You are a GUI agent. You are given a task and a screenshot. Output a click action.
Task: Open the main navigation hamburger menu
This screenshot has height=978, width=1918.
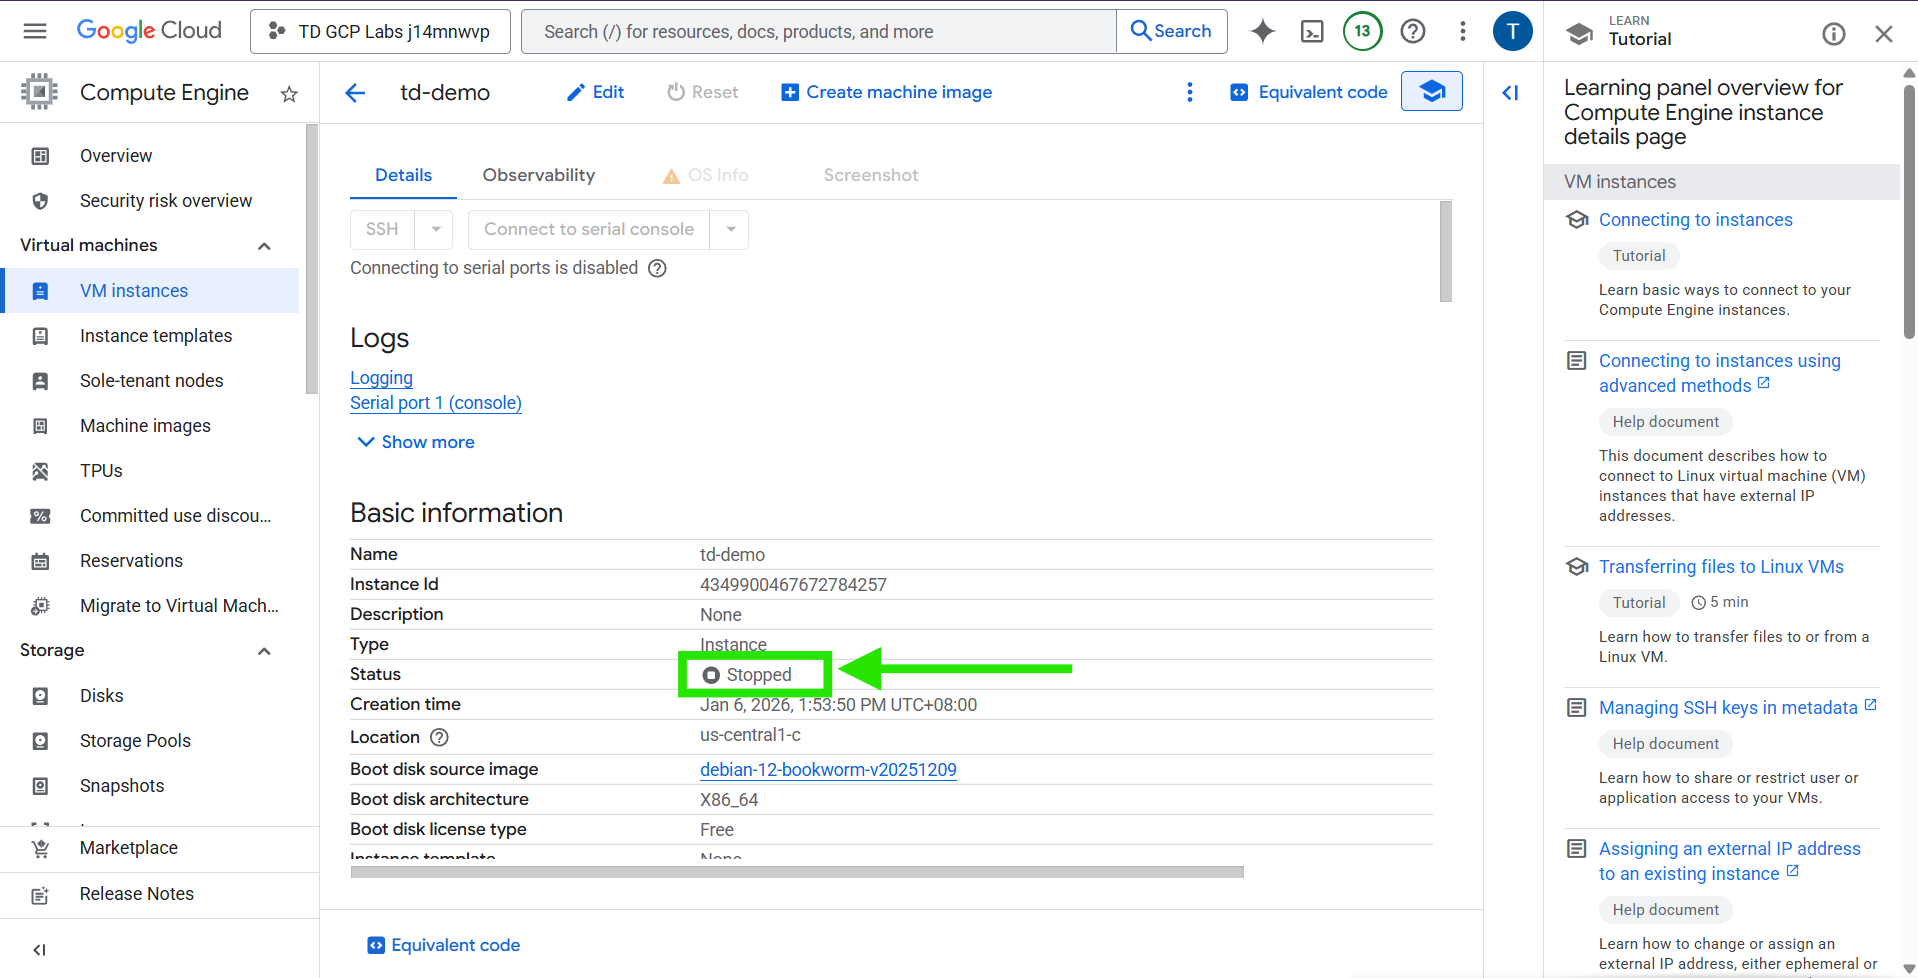(35, 31)
